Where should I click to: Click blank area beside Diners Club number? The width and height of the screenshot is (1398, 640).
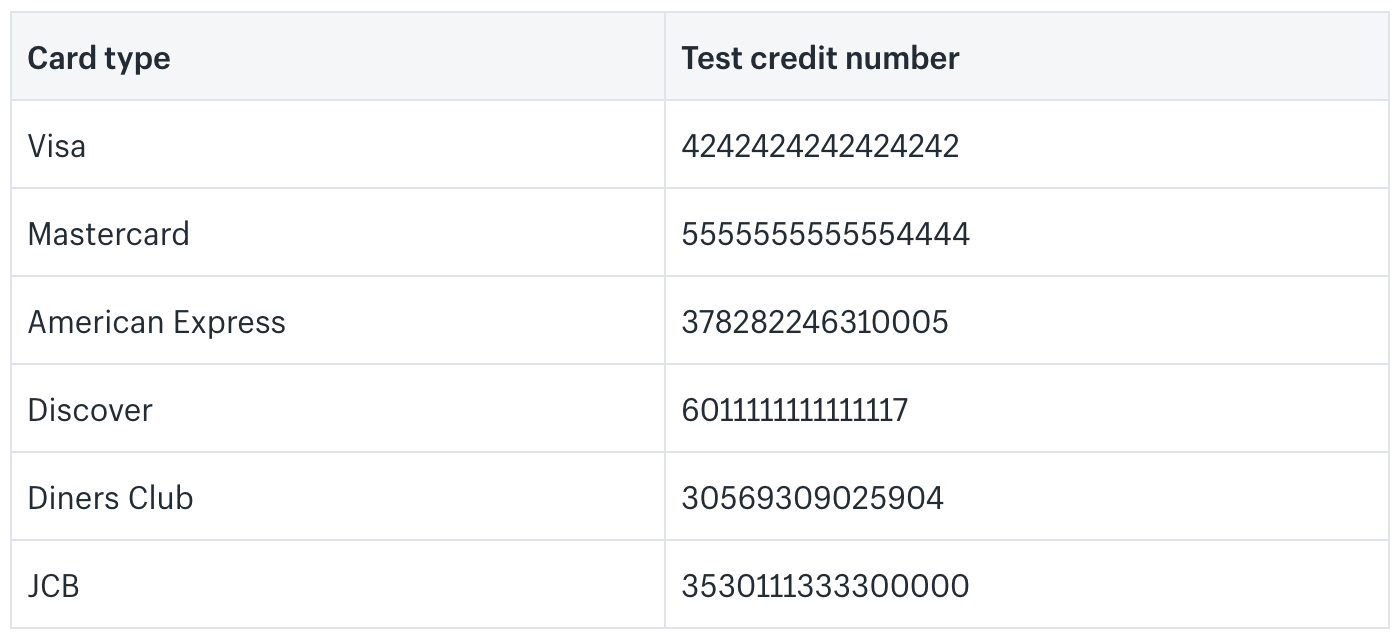pos(1165,498)
